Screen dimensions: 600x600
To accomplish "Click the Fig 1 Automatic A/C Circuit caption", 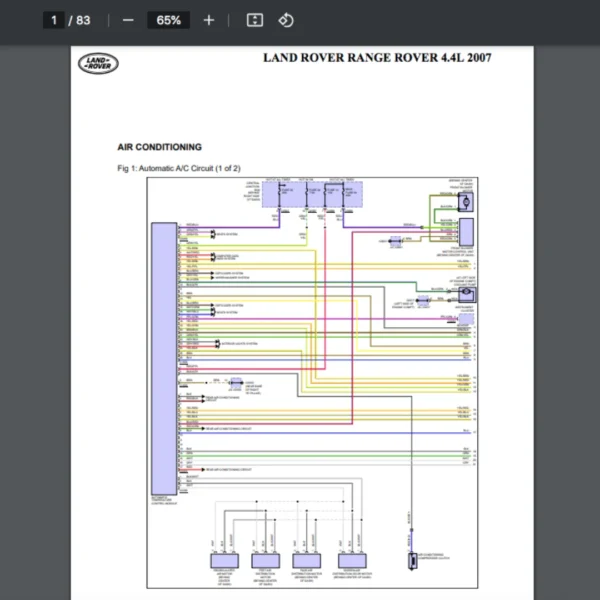I will coord(179,168).
